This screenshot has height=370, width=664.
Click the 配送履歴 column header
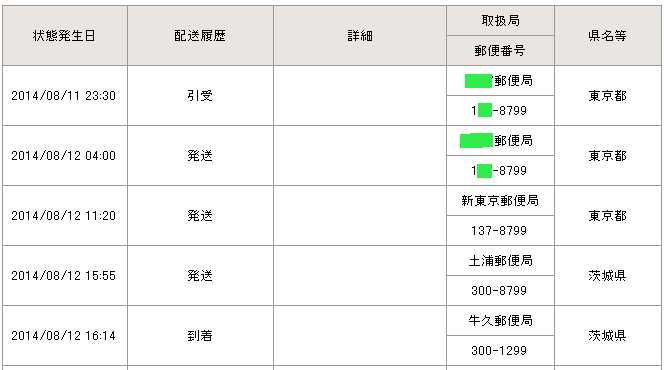coord(200,36)
